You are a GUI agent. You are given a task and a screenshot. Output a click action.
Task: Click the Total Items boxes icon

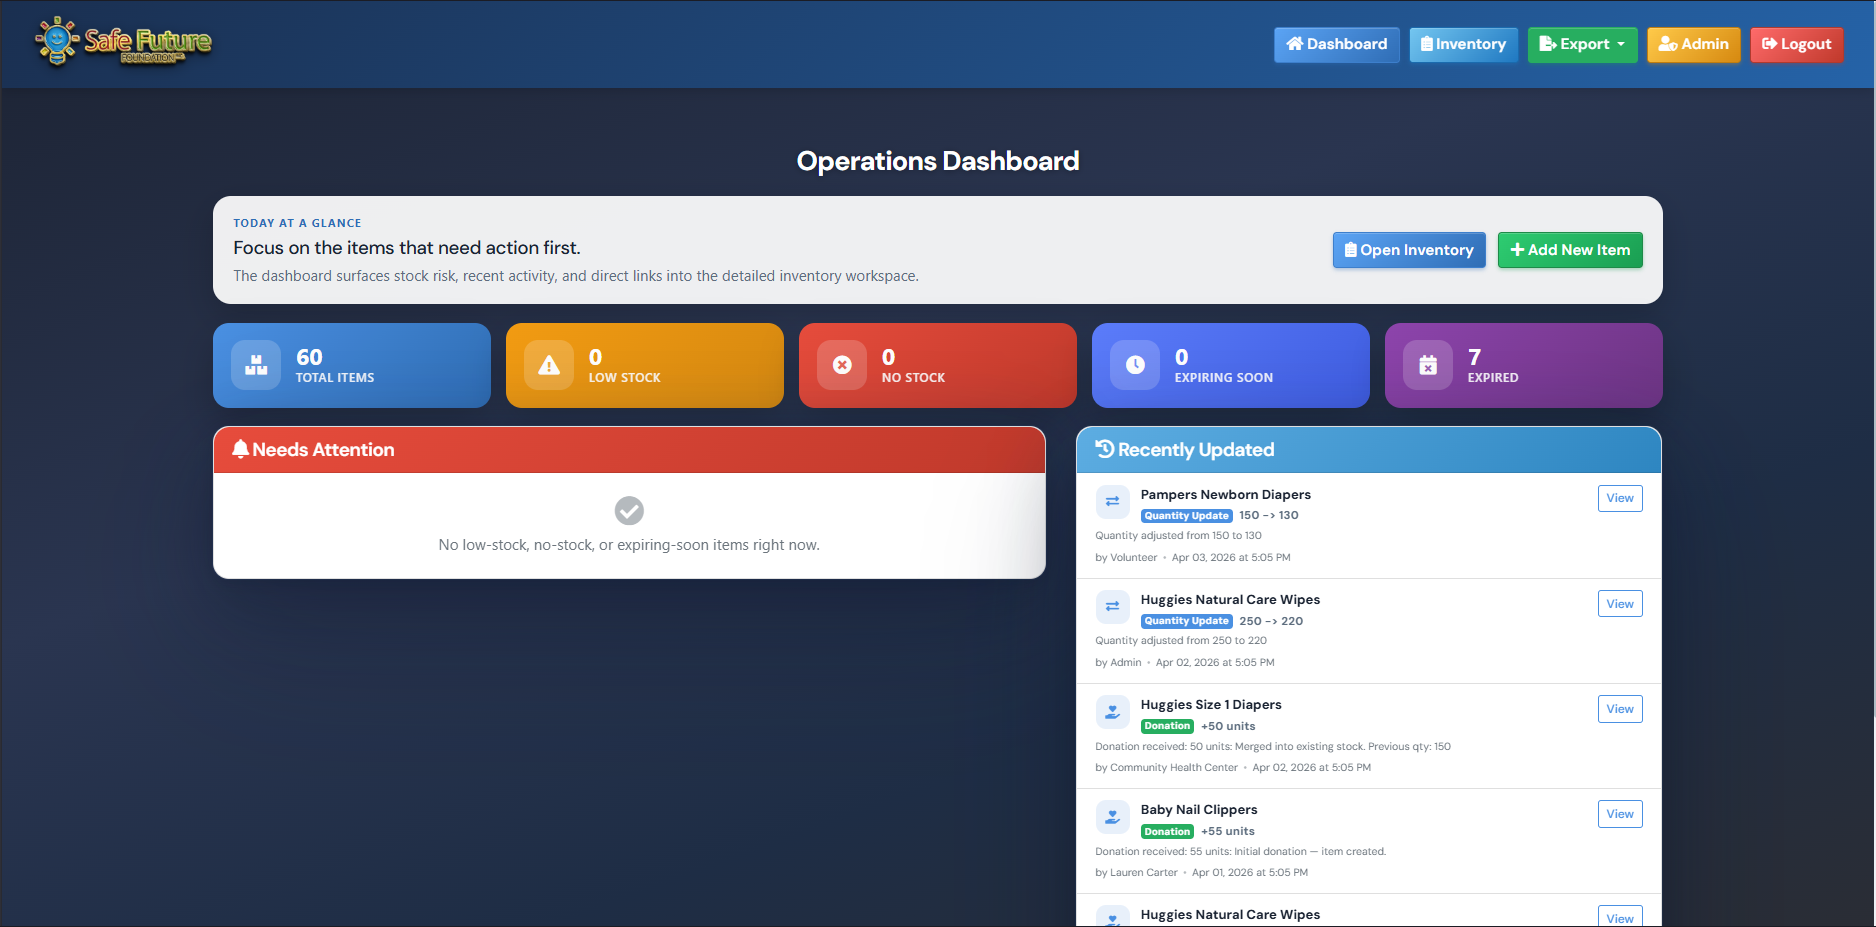click(256, 365)
